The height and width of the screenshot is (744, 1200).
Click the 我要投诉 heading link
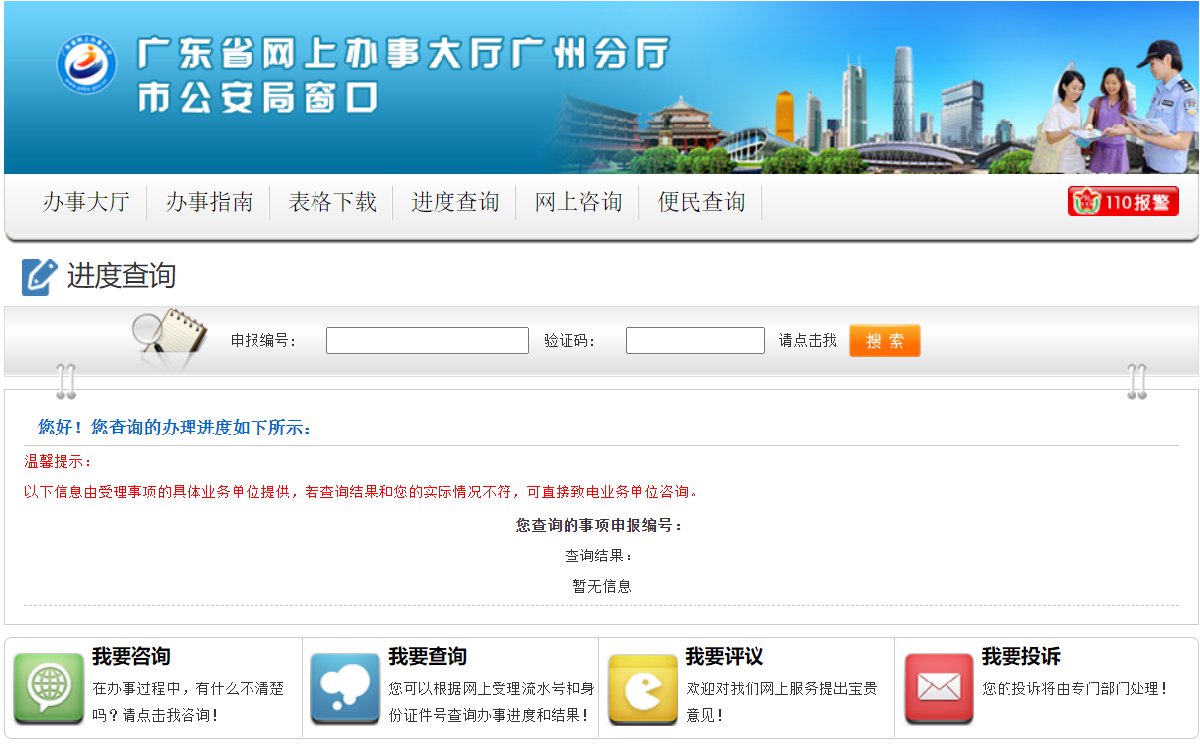(1021, 657)
